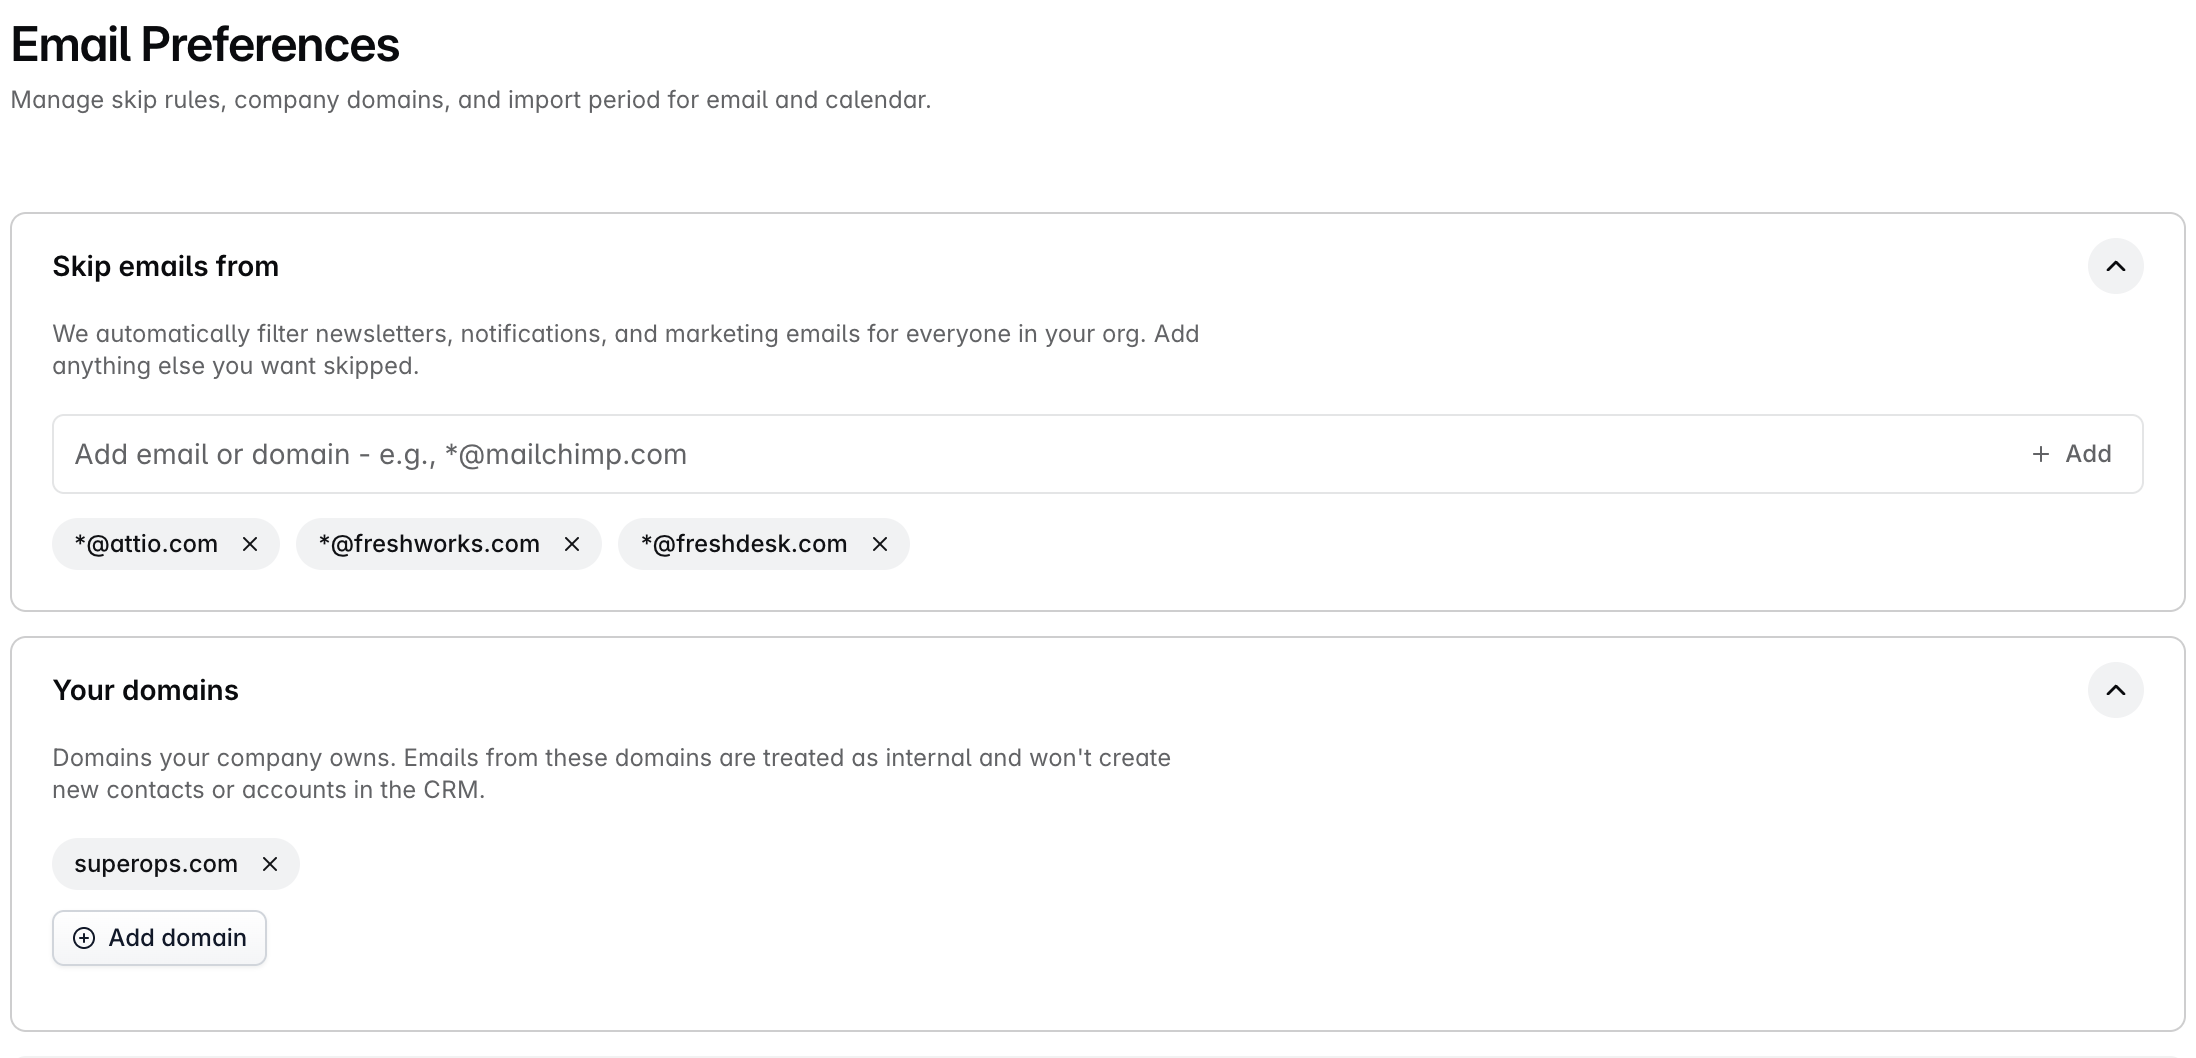Click the Add text in skip input
This screenshot has width=2196, height=1058.
pos(2088,454)
